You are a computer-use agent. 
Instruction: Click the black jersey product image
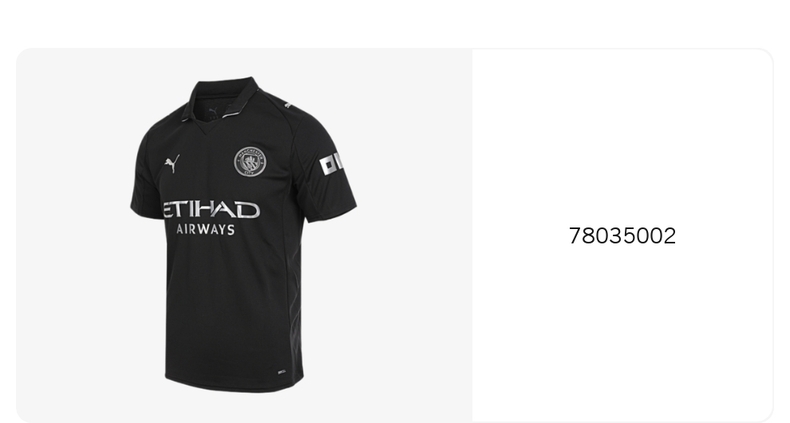243,235
